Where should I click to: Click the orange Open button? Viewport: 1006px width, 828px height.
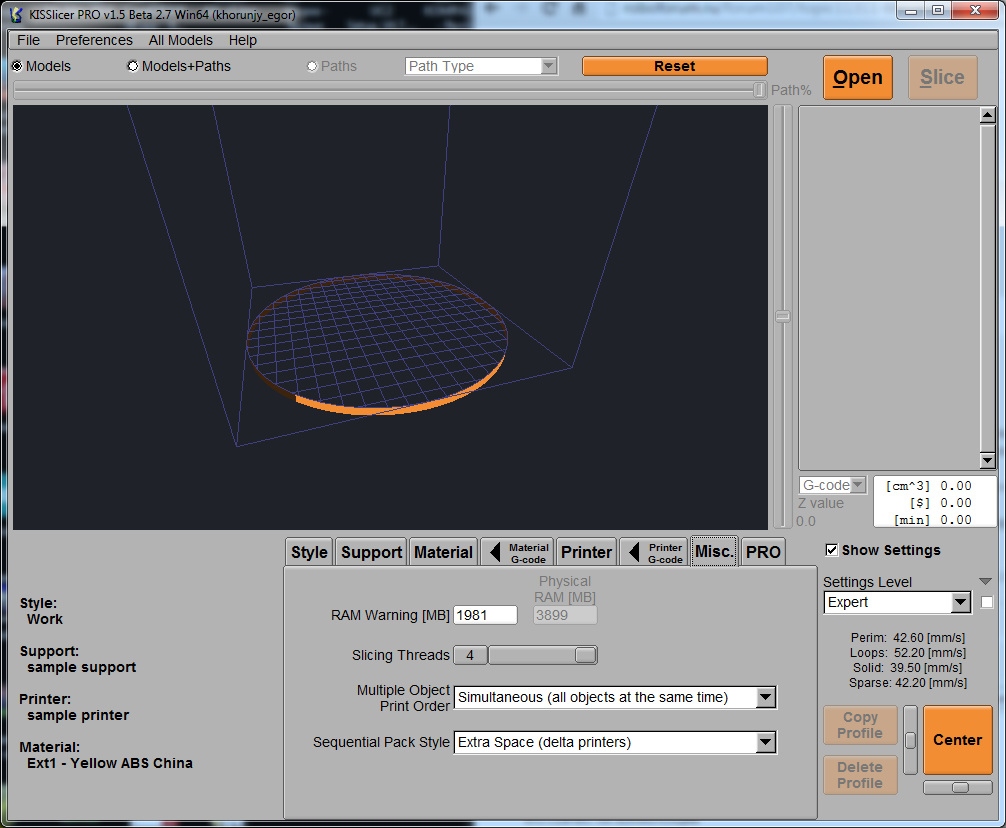[x=857, y=78]
